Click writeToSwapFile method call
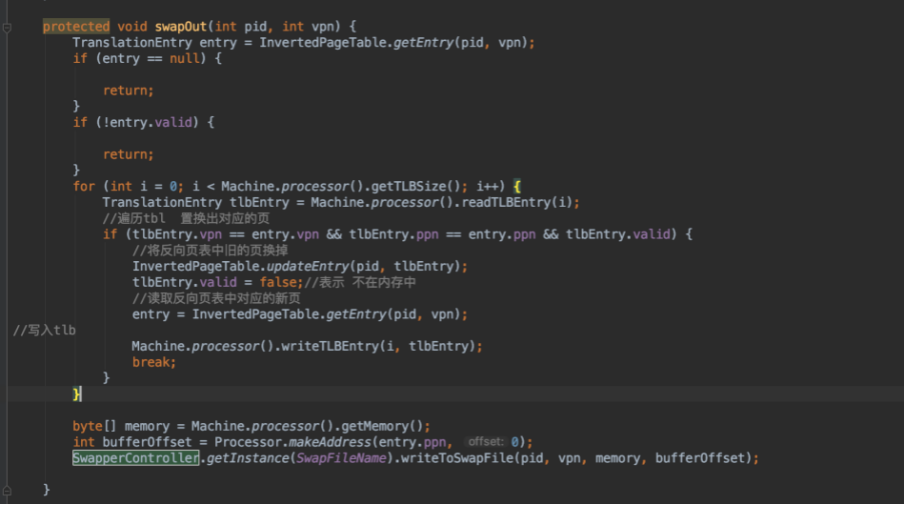 (455, 458)
